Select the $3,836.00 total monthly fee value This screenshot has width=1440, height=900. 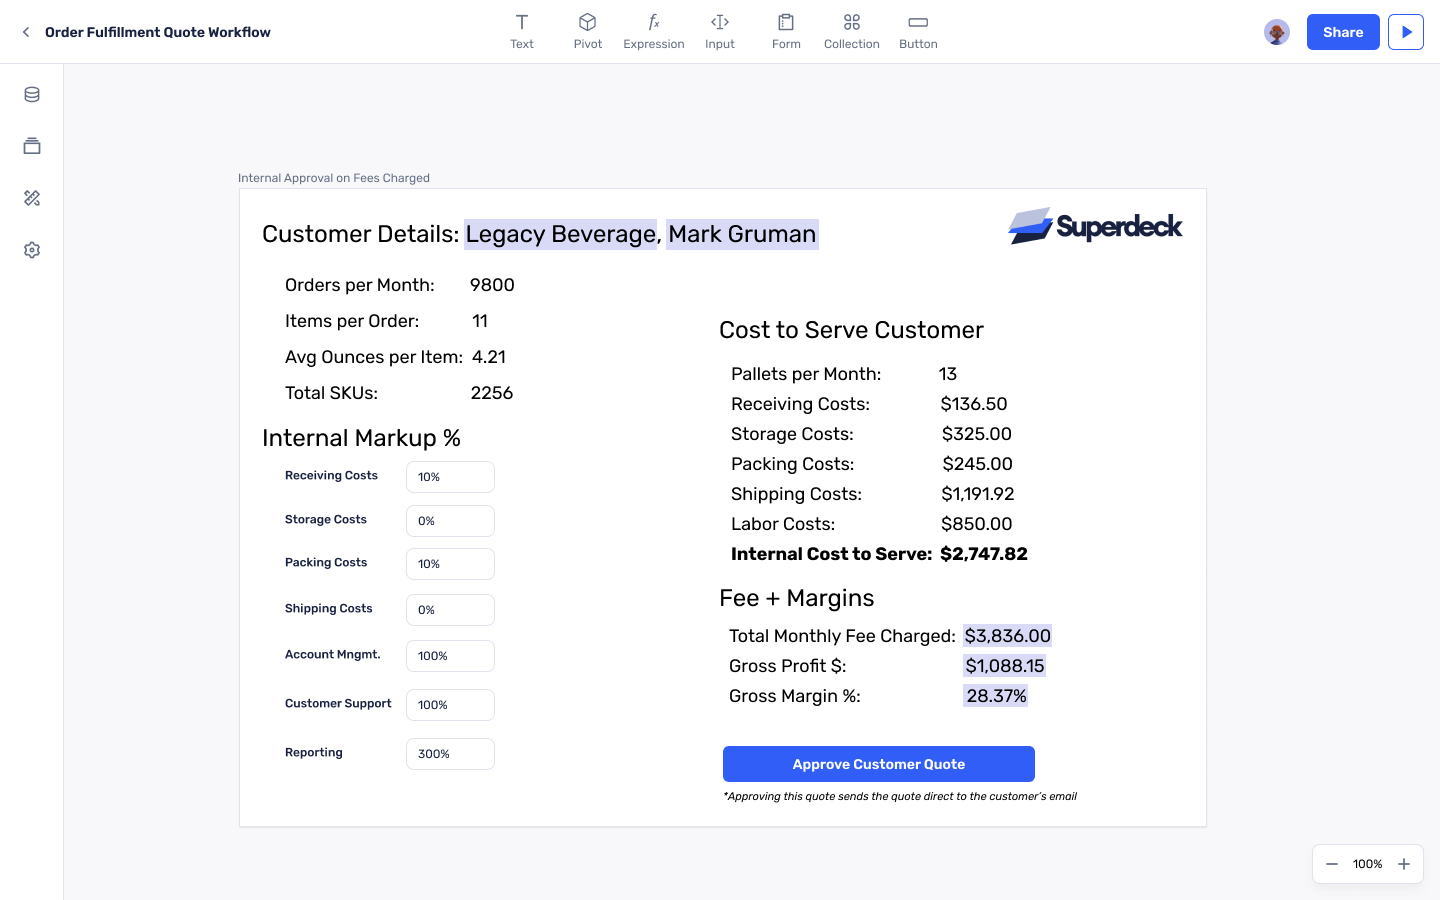point(1007,636)
